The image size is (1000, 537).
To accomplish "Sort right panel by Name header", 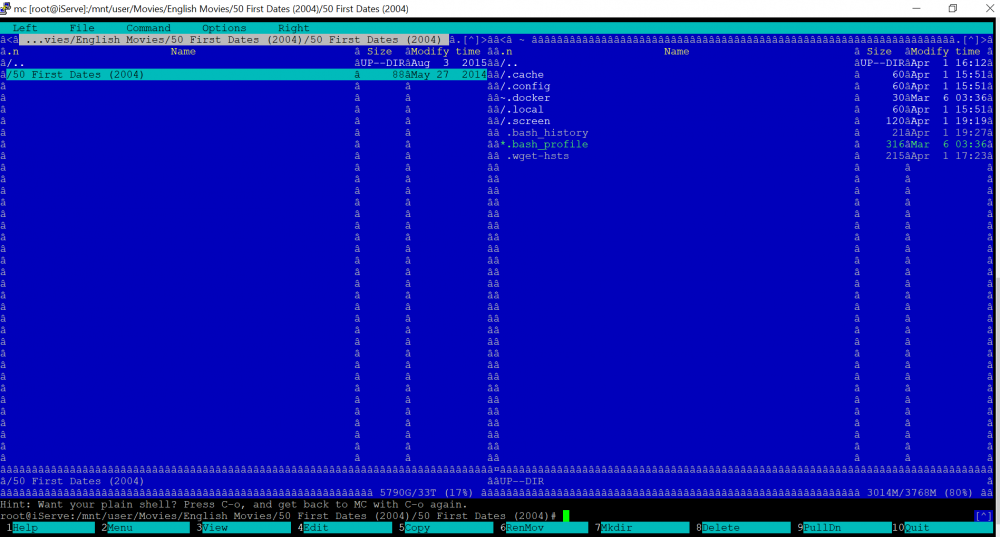I will pyautogui.click(x=676, y=52).
